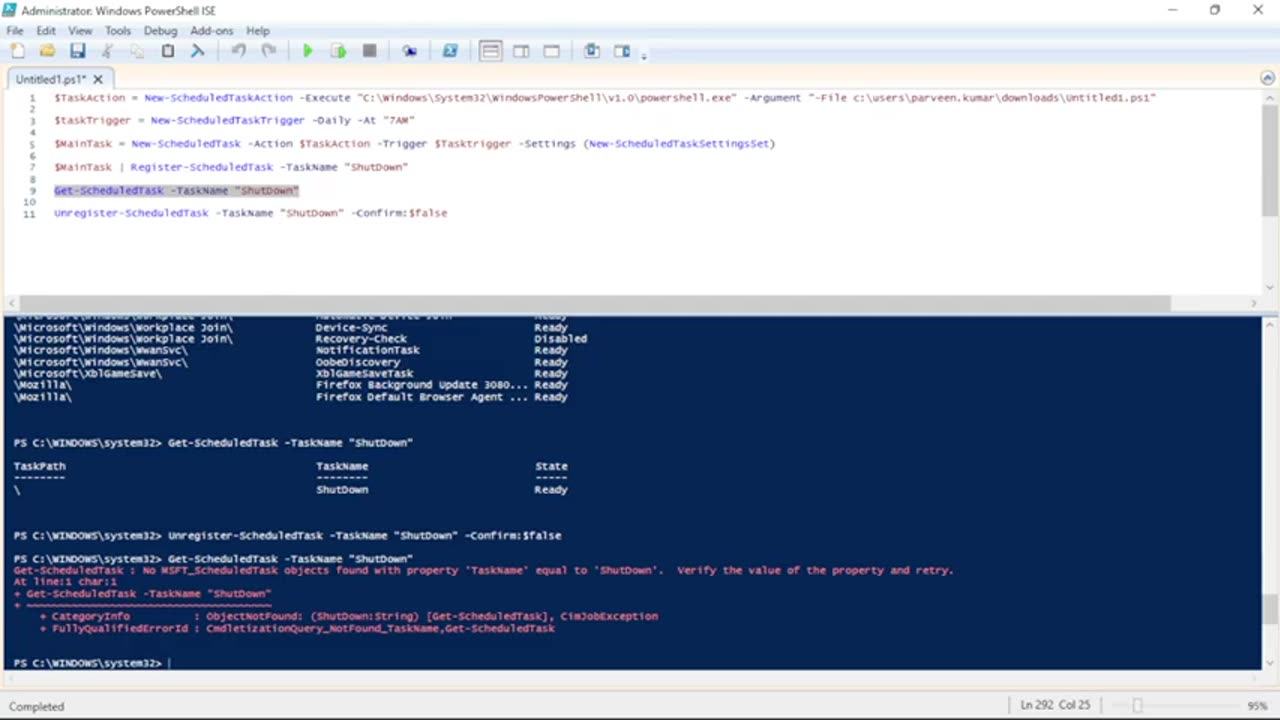This screenshot has width=1280, height=720.
Task: Click the console scrollbar up arrow
Action: pyautogui.click(x=1269, y=324)
